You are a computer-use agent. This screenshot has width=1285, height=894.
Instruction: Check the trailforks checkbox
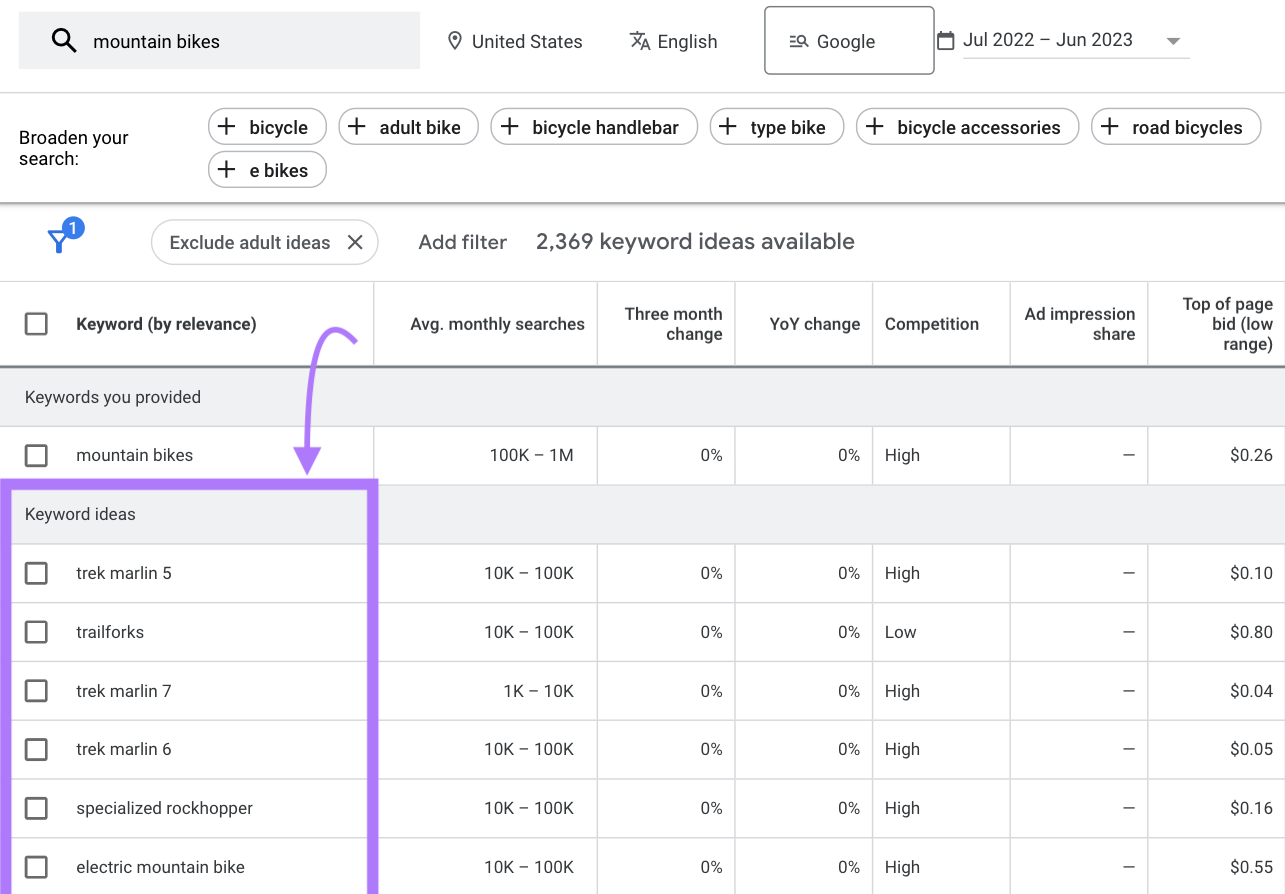36,632
